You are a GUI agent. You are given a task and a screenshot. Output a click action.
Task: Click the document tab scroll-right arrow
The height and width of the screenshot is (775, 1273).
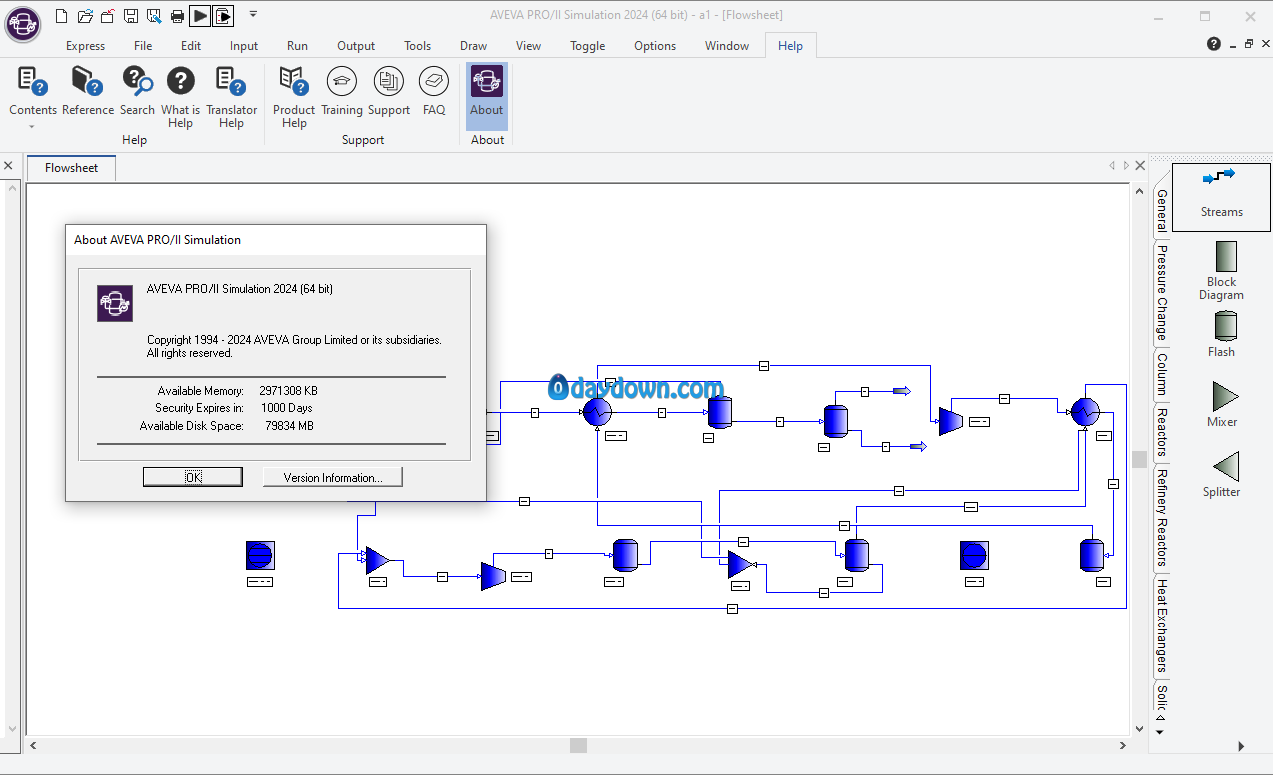(x=1125, y=166)
